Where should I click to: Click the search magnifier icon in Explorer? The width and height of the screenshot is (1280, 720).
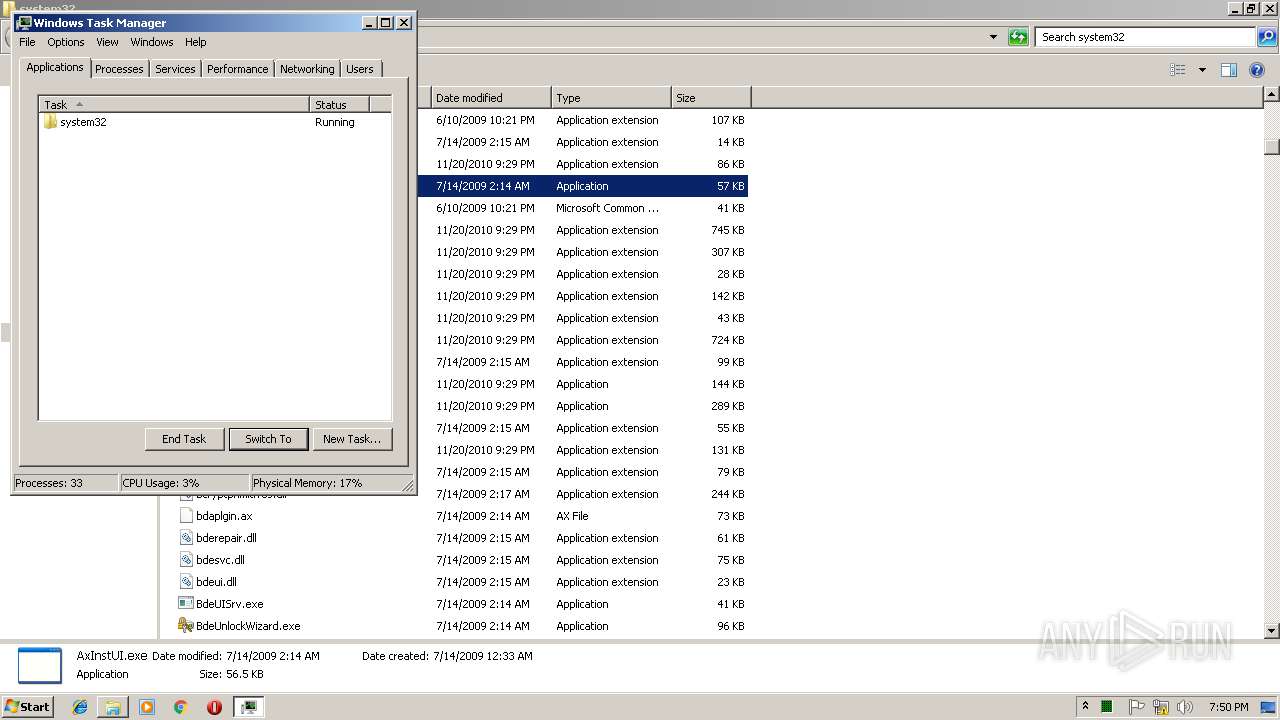tap(1267, 37)
